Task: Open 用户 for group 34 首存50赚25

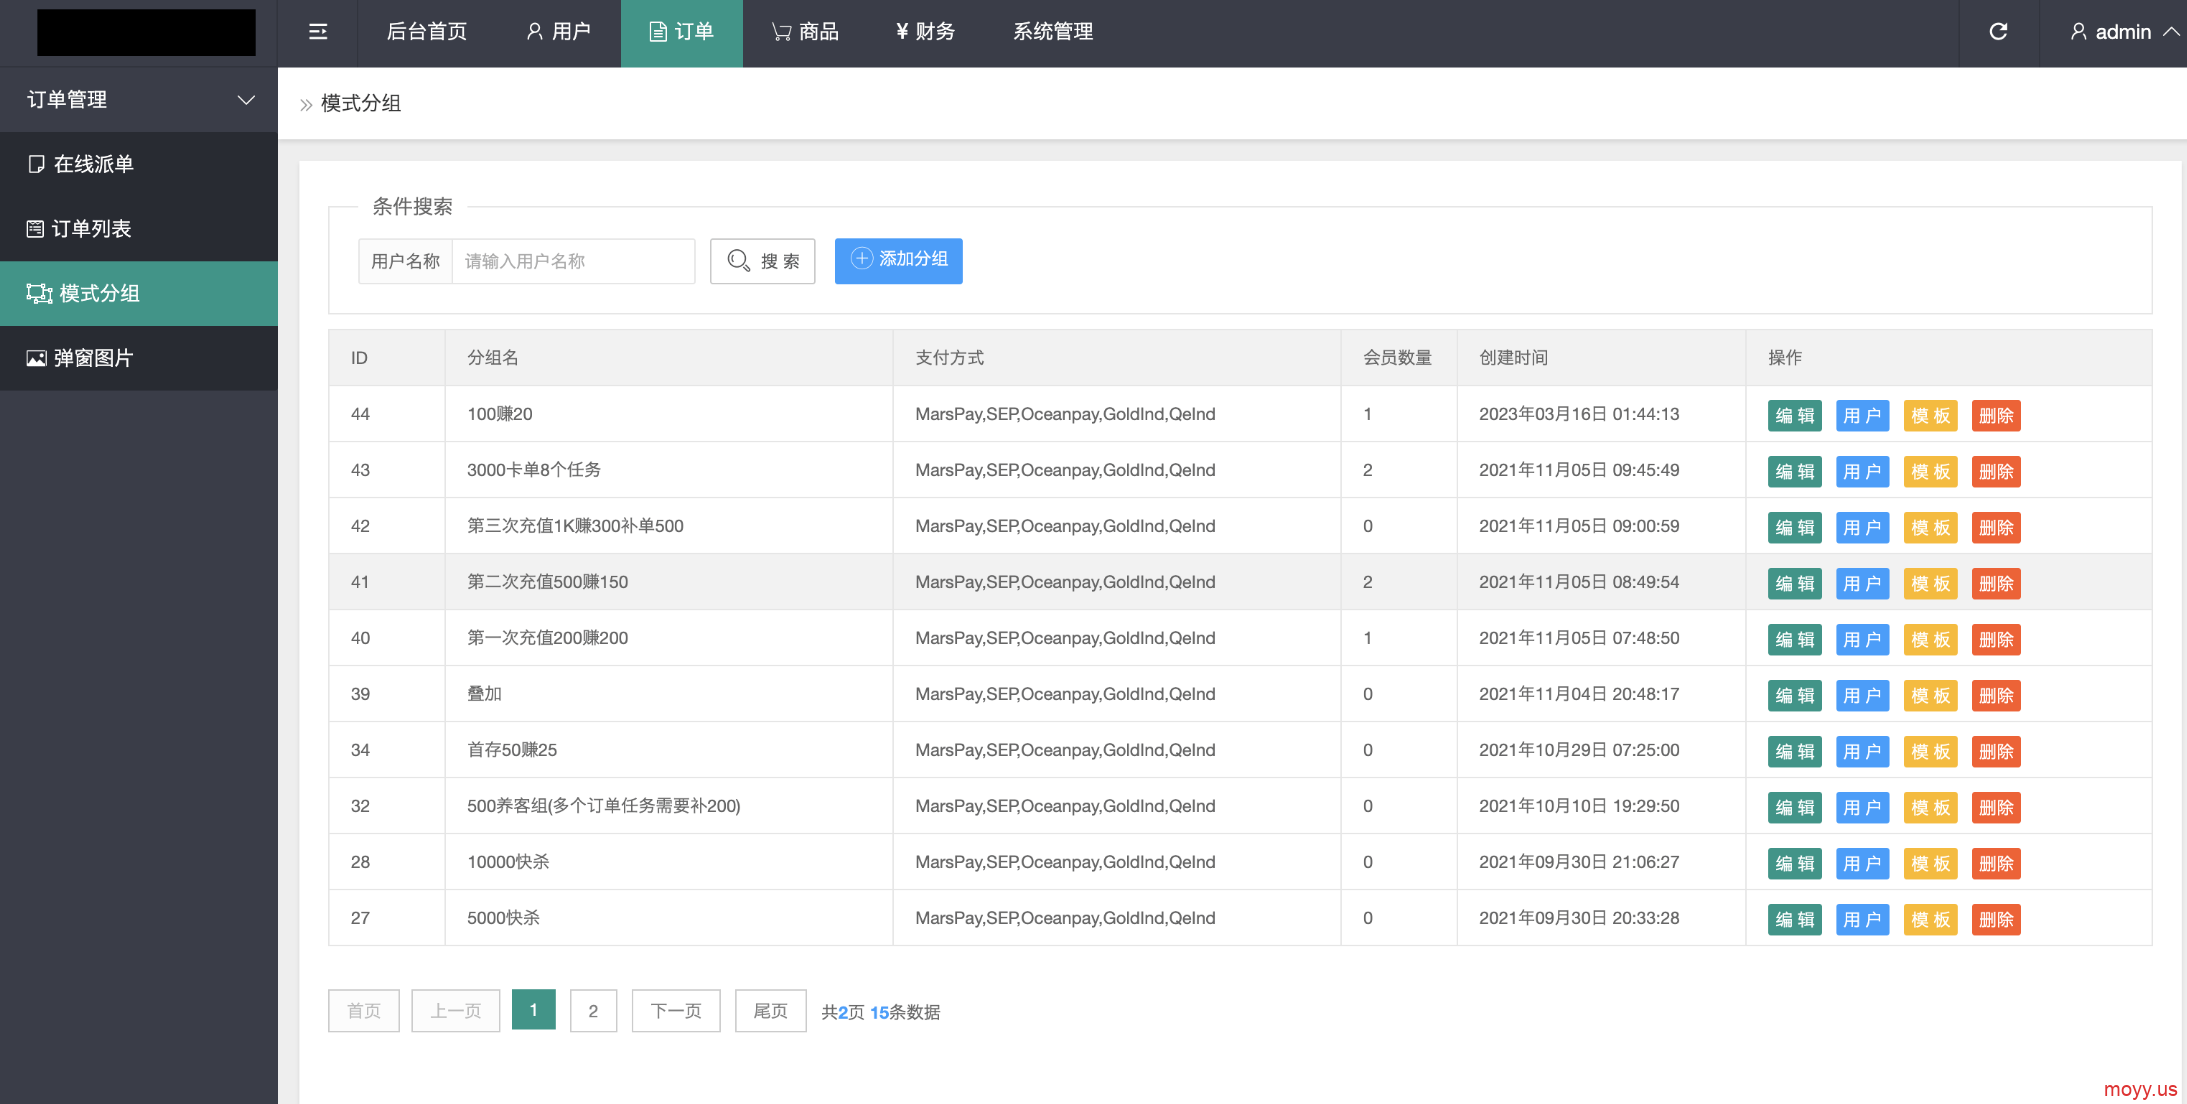Action: point(1862,752)
